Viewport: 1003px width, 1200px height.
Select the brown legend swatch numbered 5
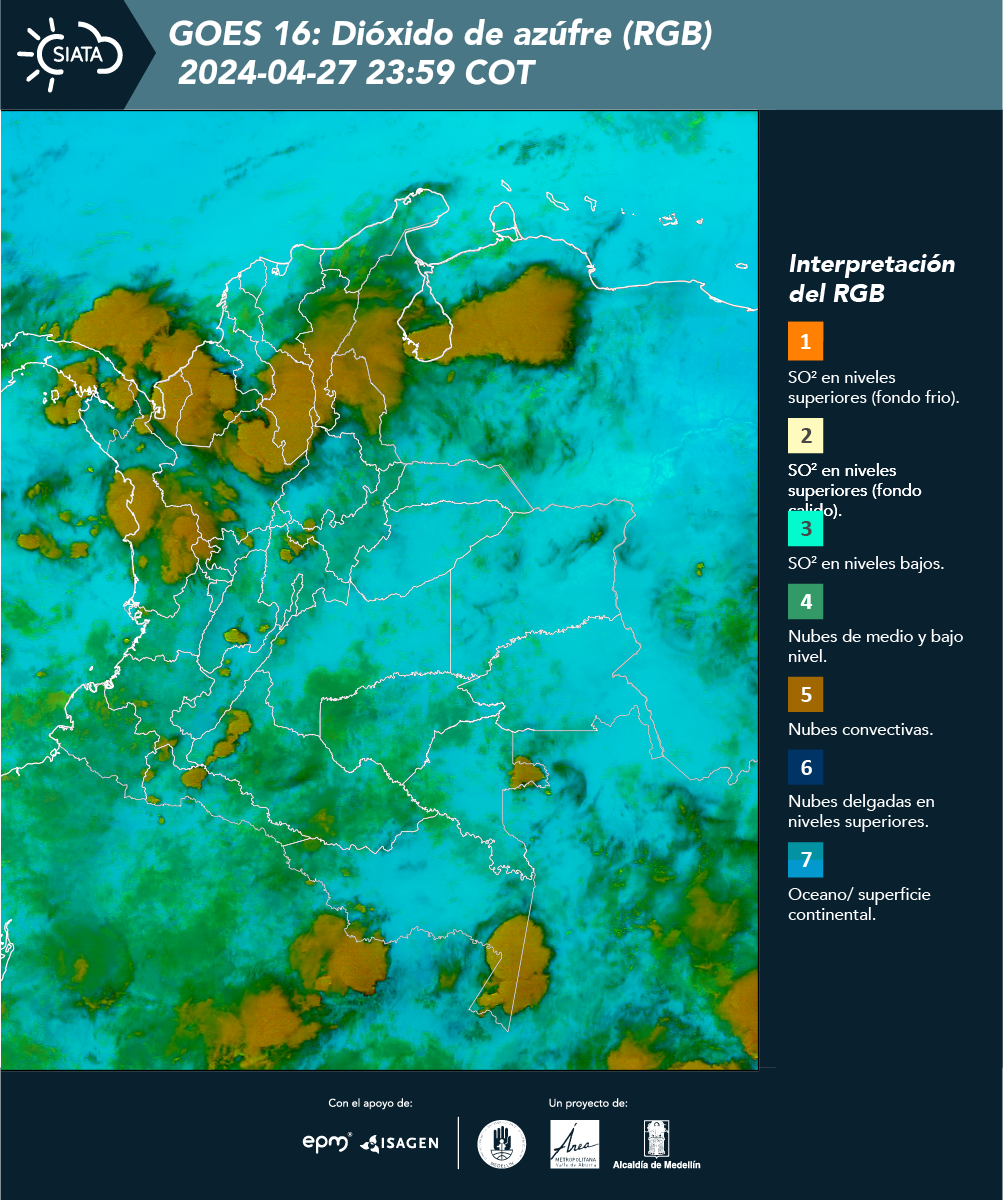pos(805,694)
